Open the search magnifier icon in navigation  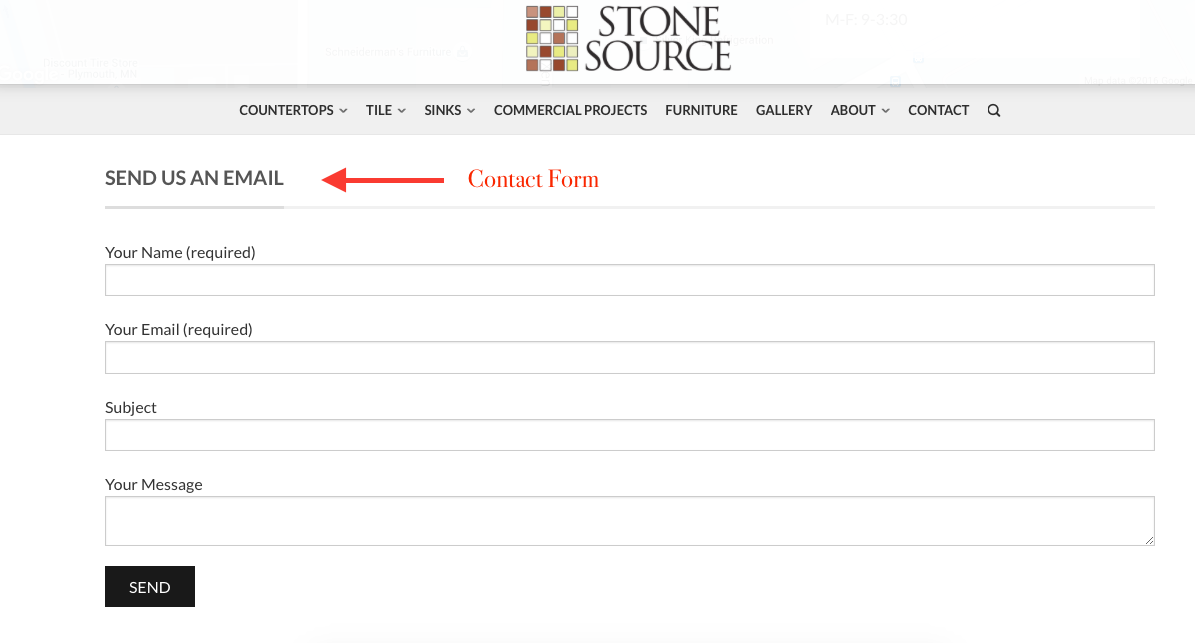(993, 111)
